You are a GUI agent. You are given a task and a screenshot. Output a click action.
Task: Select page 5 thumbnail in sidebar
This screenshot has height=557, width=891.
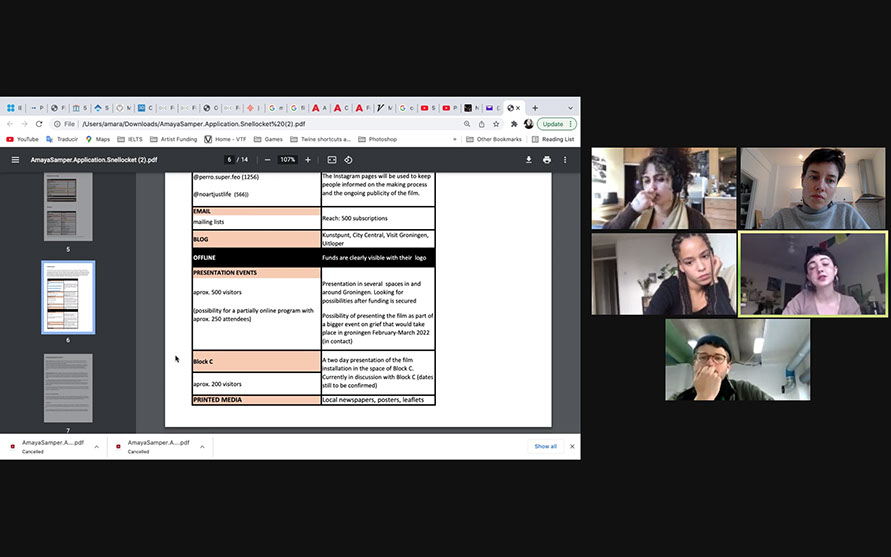click(x=68, y=206)
